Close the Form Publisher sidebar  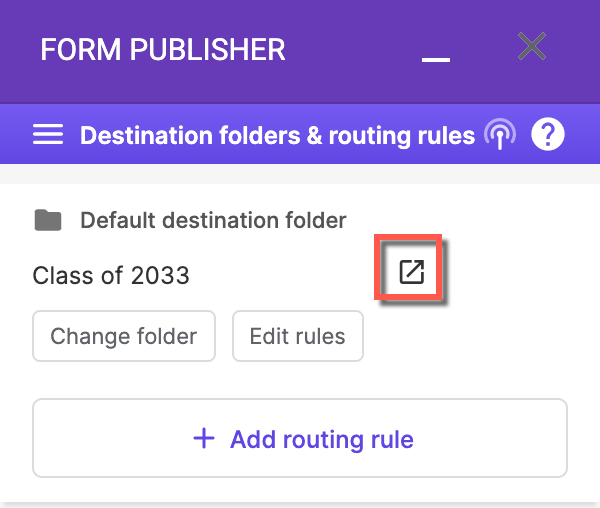pos(532,46)
